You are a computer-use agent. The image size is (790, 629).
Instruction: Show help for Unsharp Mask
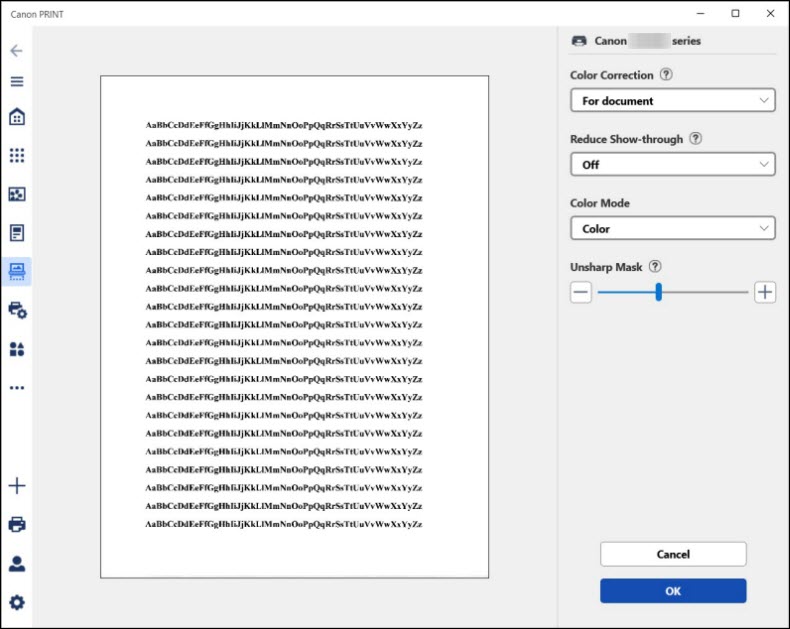[654, 267]
